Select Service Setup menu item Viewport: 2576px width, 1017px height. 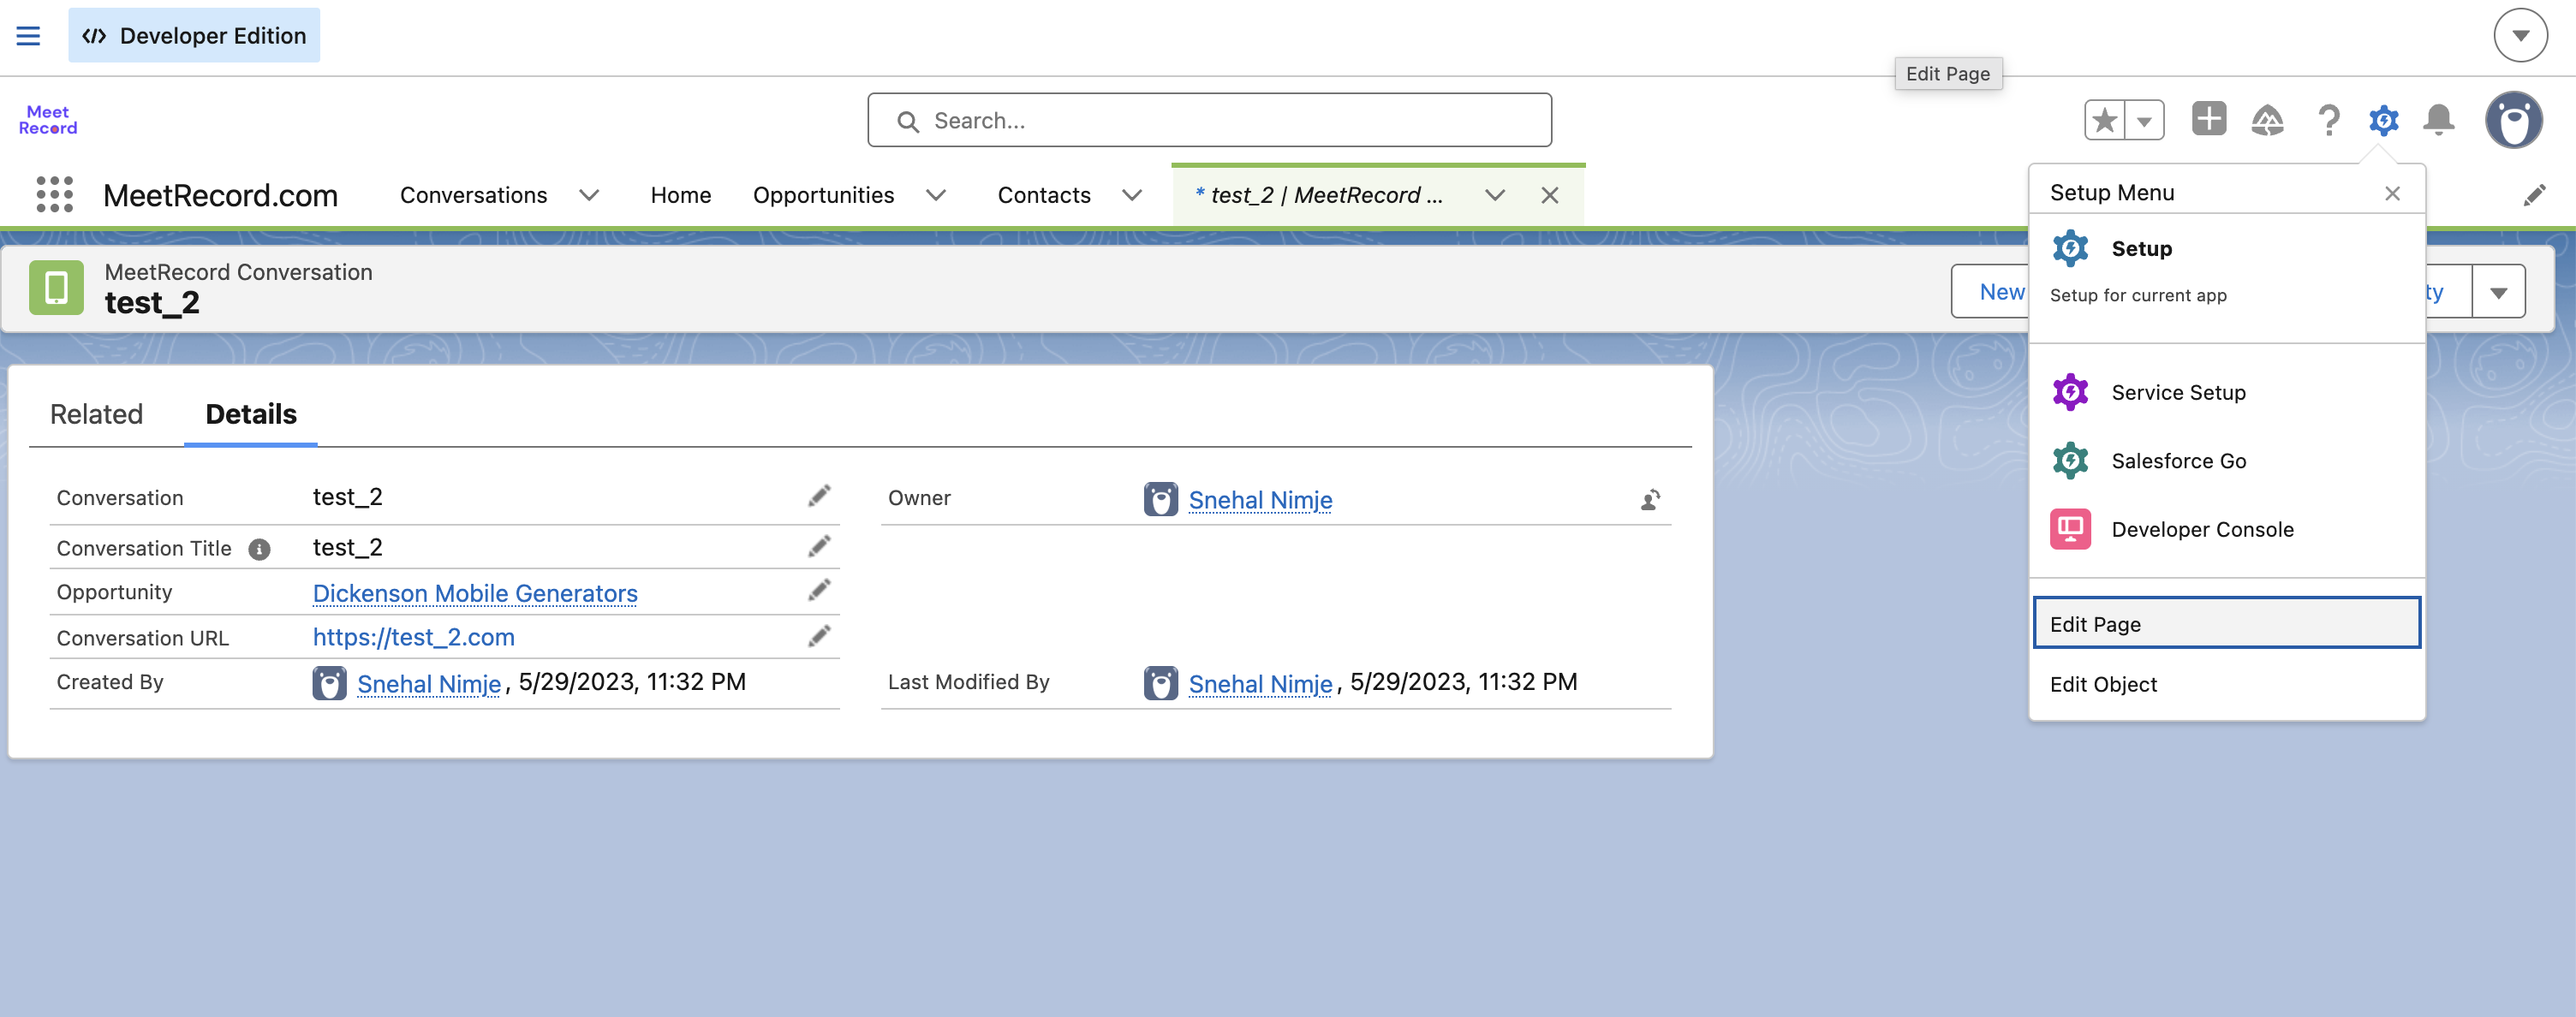[x=2227, y=392]
